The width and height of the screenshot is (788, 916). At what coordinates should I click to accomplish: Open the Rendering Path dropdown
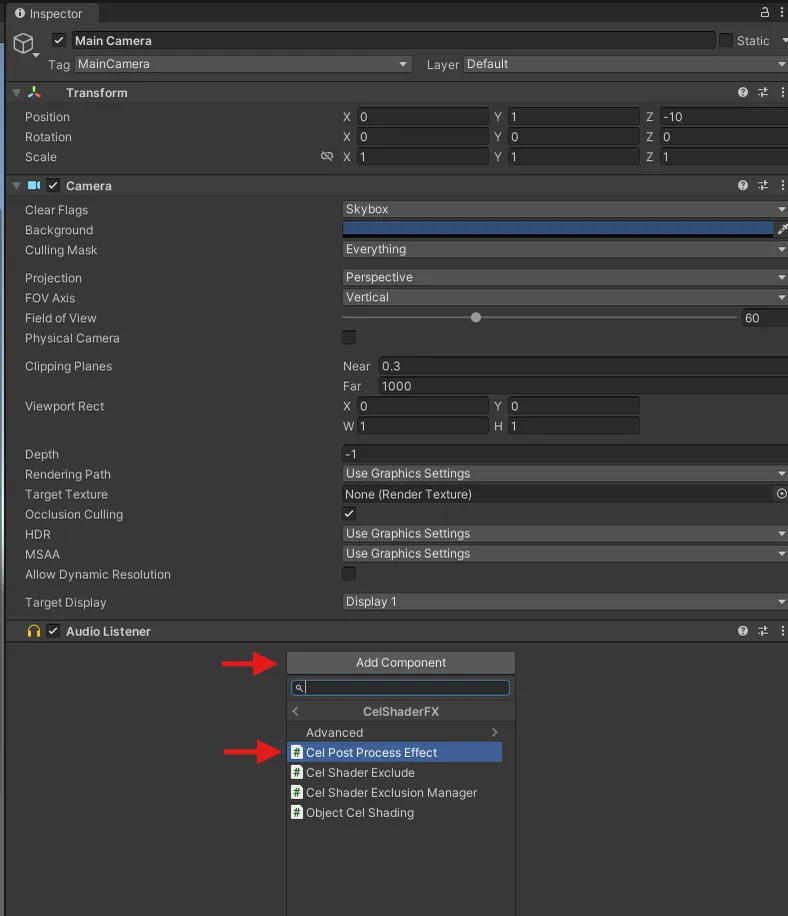(x=565, y=473)
